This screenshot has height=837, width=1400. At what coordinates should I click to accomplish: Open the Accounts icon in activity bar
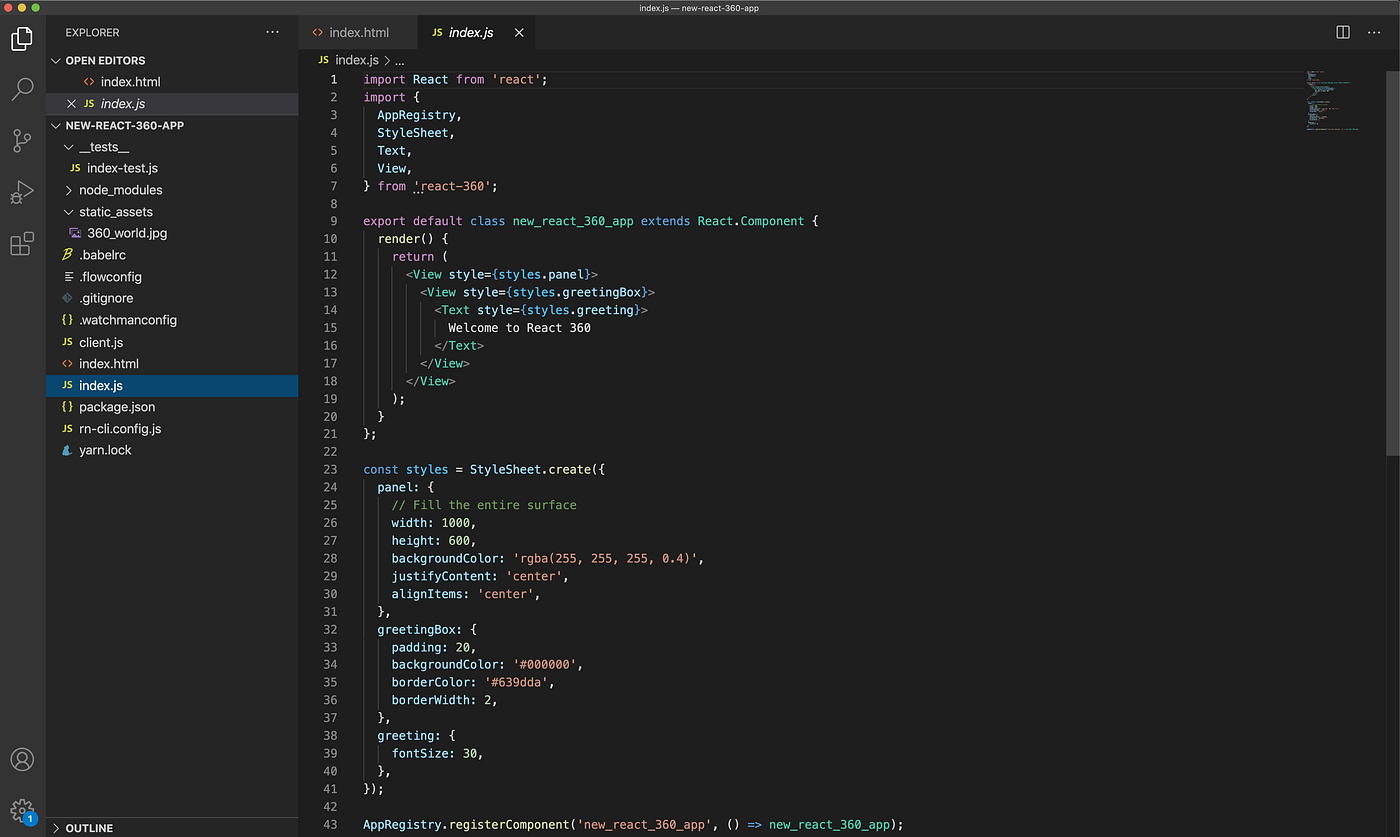click(x=22, y=759)
